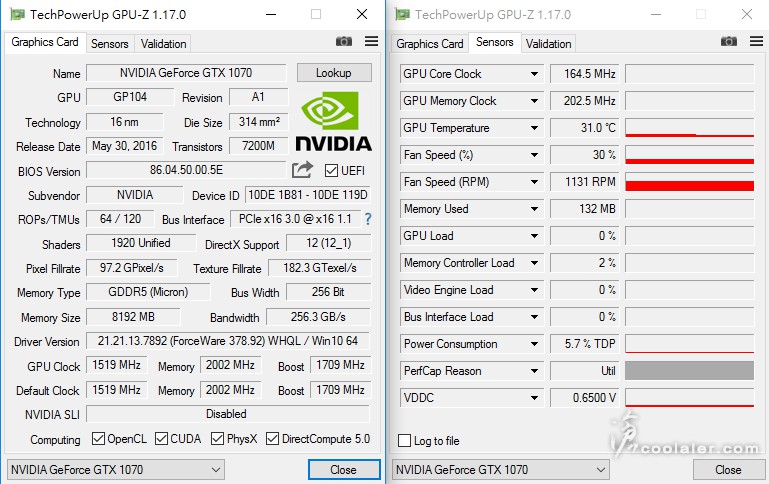Click the Device ID value 10DE 1B81
The width and height of the screenshot is (769, 484).
point(308,195)
